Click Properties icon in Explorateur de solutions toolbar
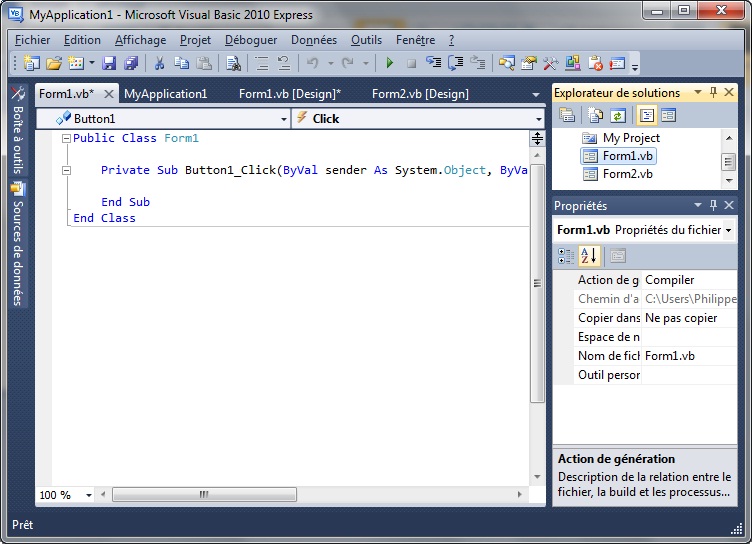The width and height of the screenshot is (752, 544). 566,115
